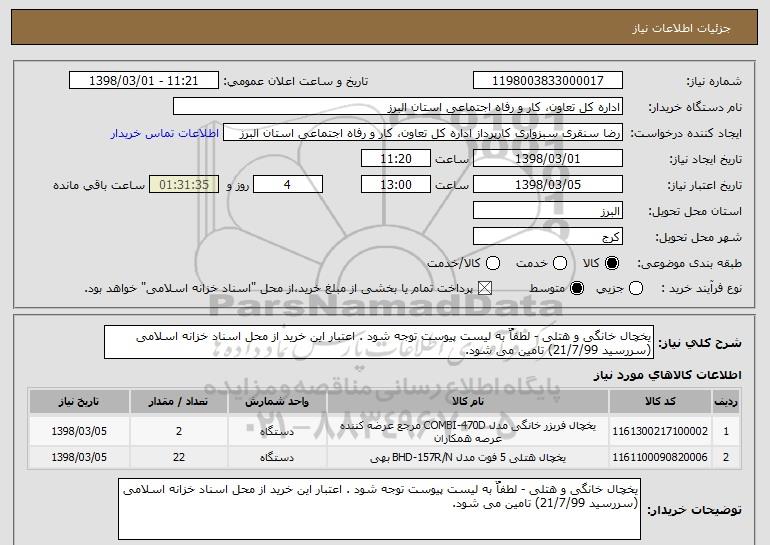This screenshot has height=545, width=770.
Task: Click the تاریخ نیاز column header
Action: click(79, 402)
